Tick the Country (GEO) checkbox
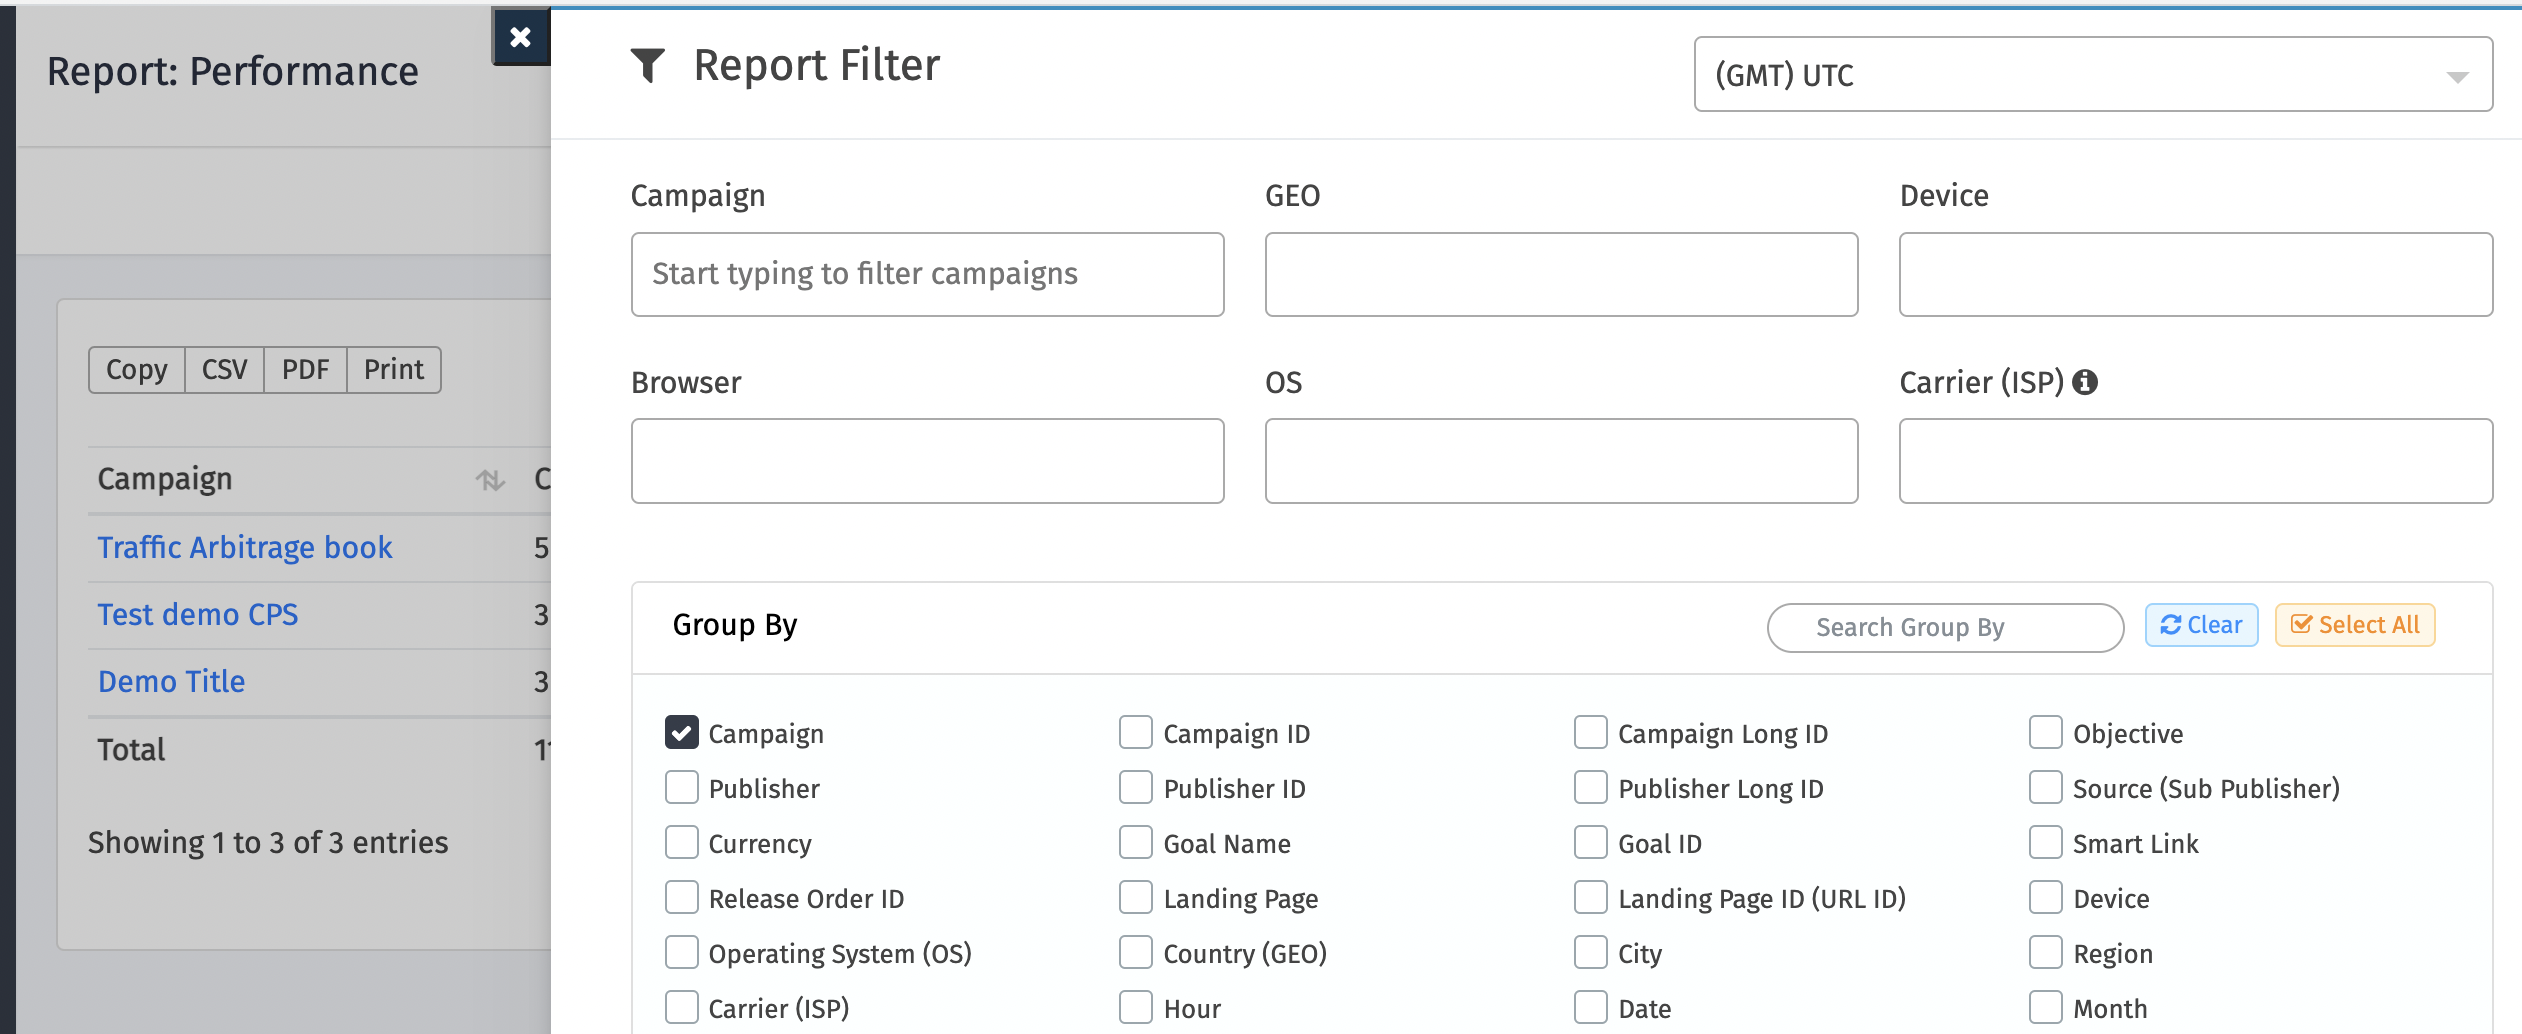 click(1136, 953)
